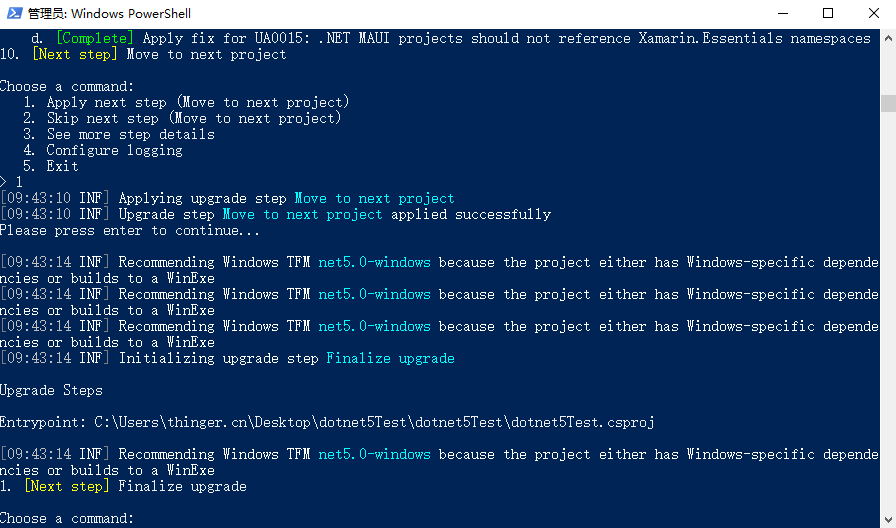Click the scrollbar down arrow
Screen dimensions: 896x528
click(x=888, y=519)
